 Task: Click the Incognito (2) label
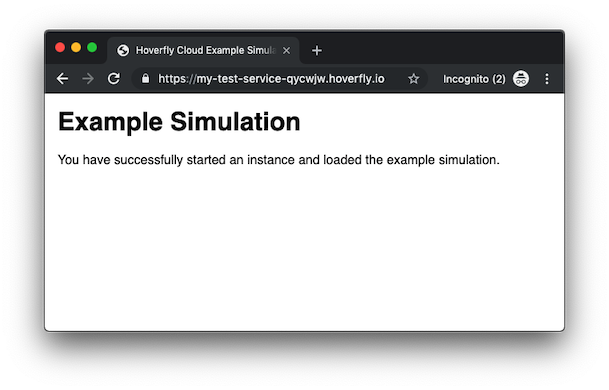pyautogui.click(x=474, y=79)
